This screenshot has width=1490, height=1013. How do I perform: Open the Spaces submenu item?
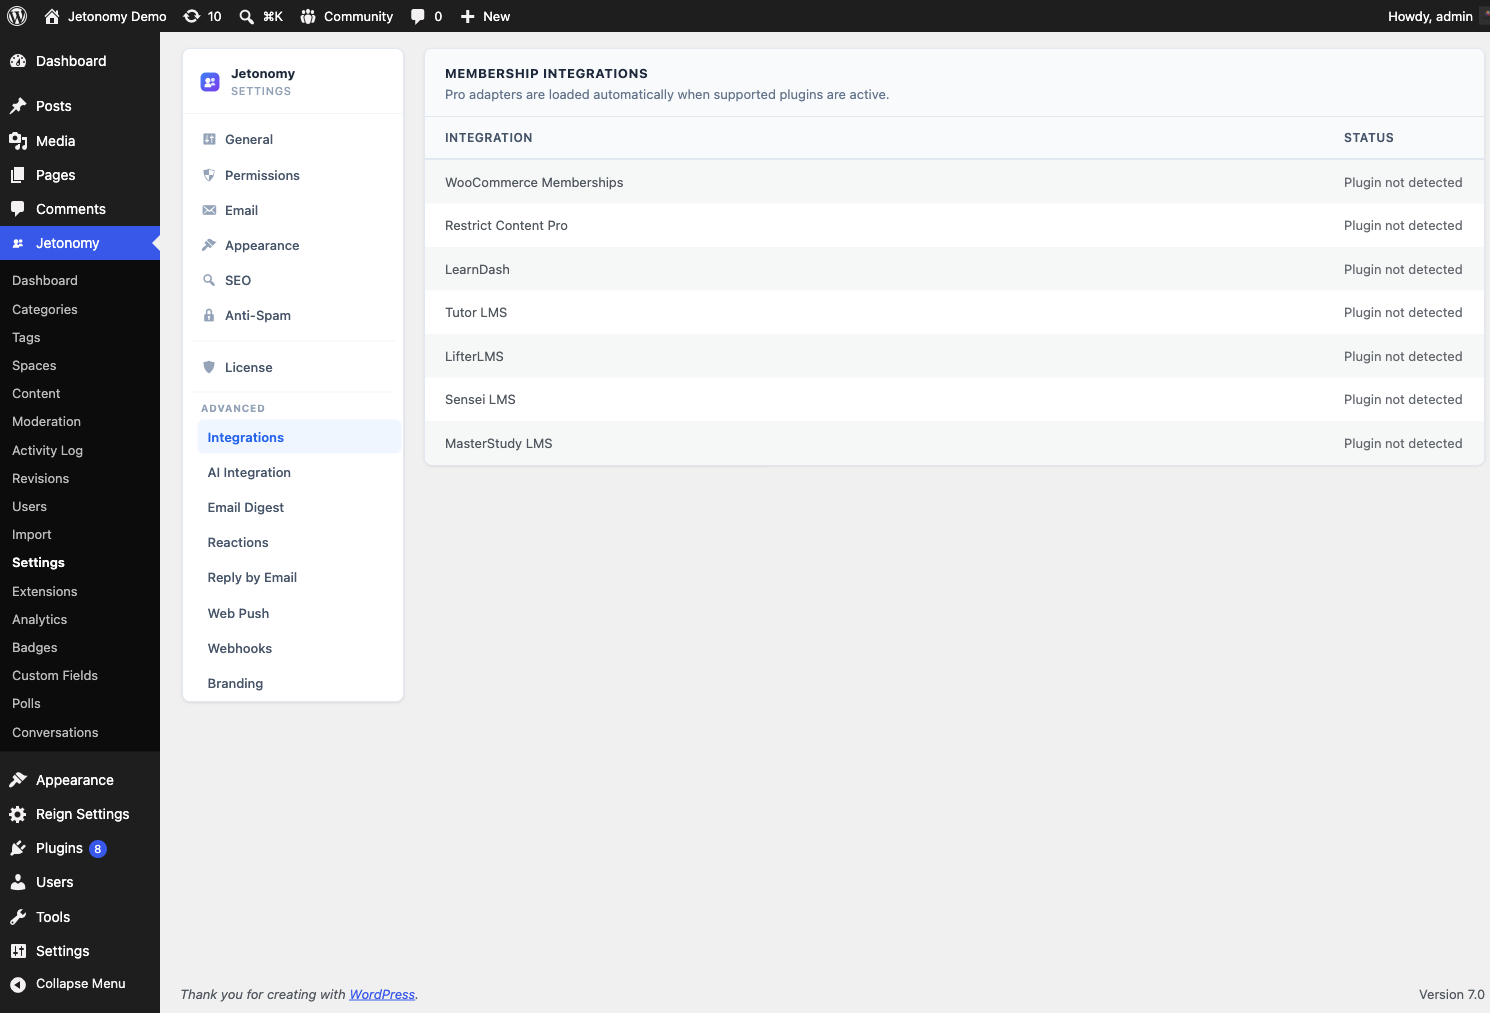pyautogui.click(x=34, y=365)
